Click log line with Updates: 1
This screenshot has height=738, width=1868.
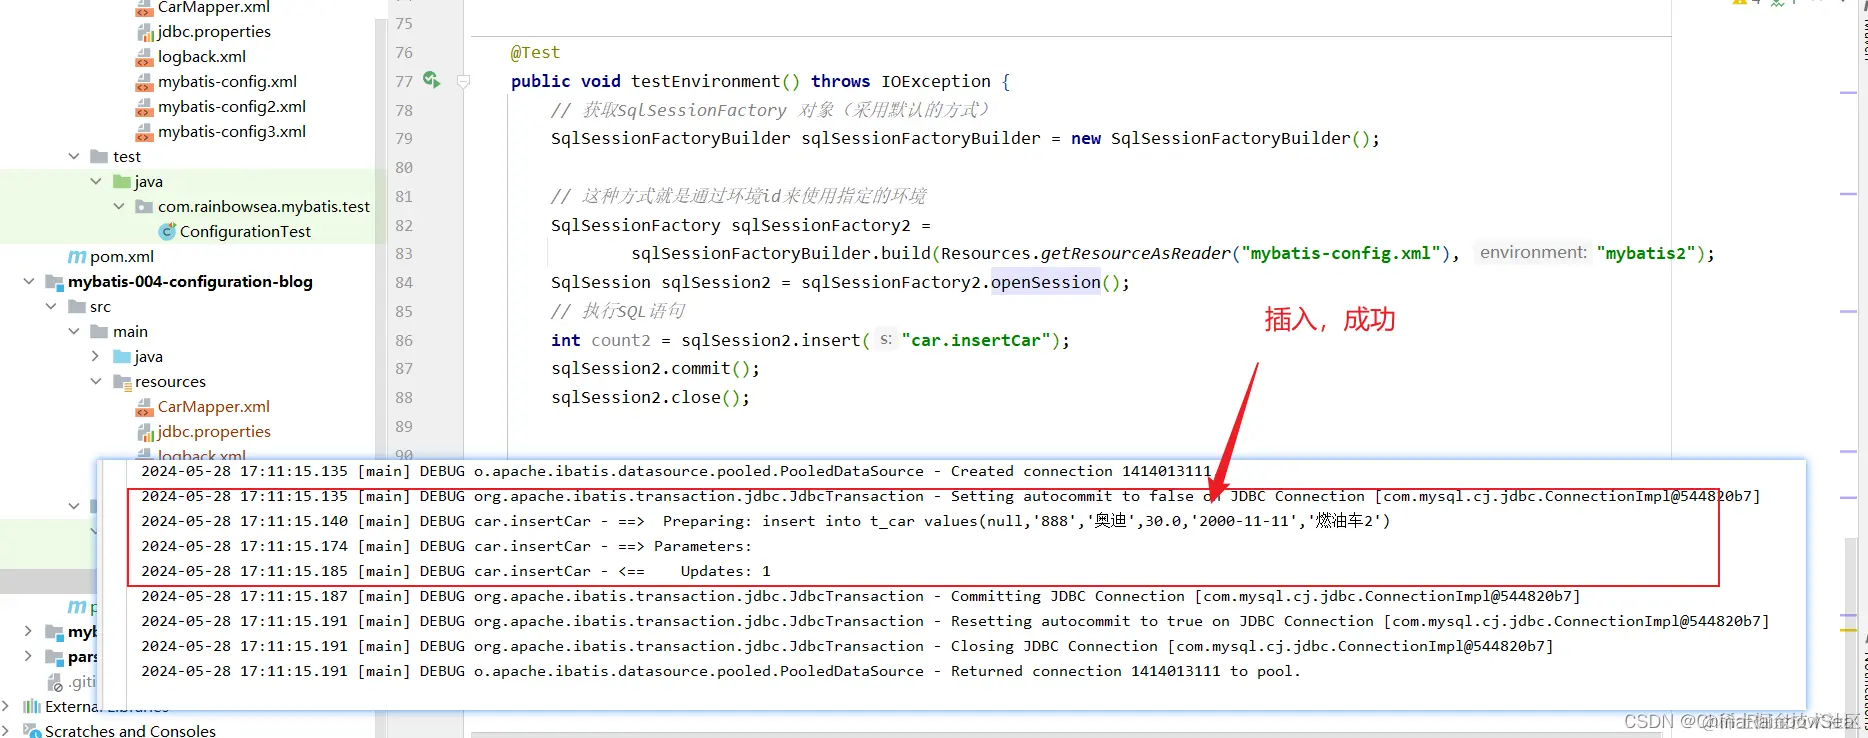(456, 571)
